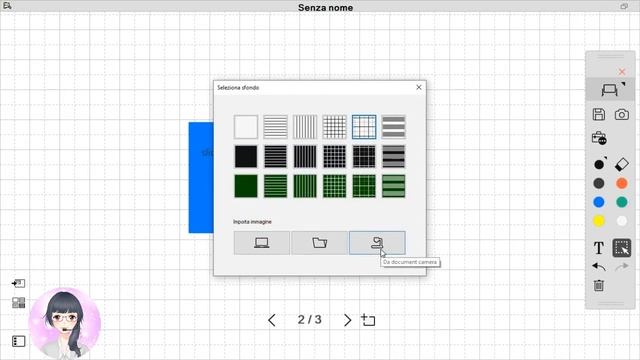Viewport: 640px width, 360px height.
Task: Import background image from desktop screen
Action: click(x=262, y=243)
